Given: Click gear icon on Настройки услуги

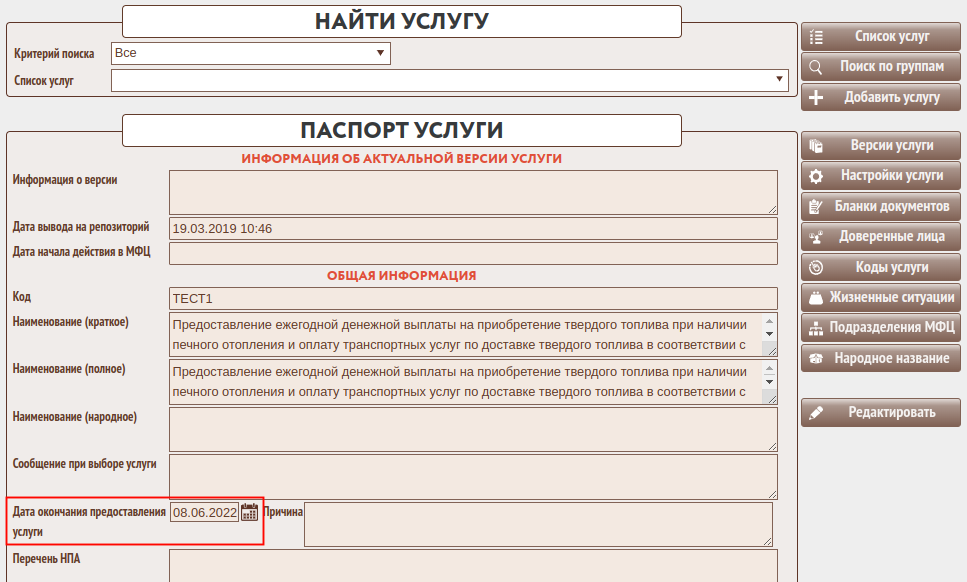Looking at the screenshot, I should pos(816,176).
